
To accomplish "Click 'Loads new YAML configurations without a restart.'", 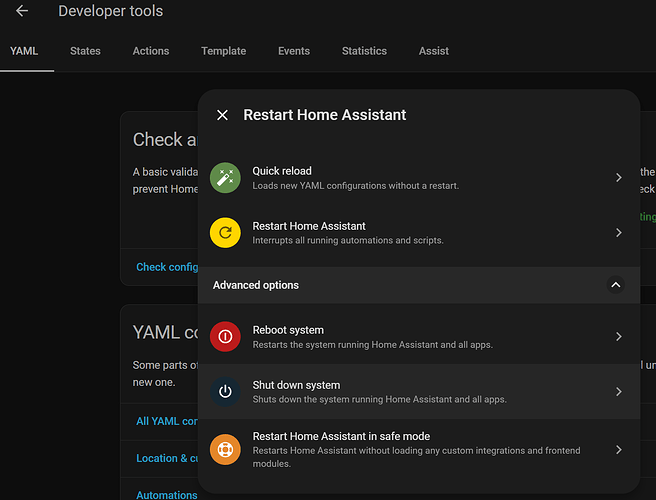I will click(x=356, y=186).
